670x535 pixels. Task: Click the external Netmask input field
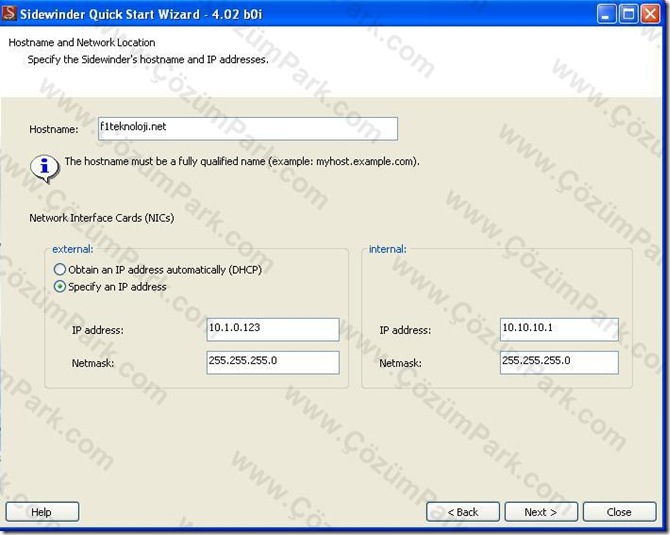[273, 362]
